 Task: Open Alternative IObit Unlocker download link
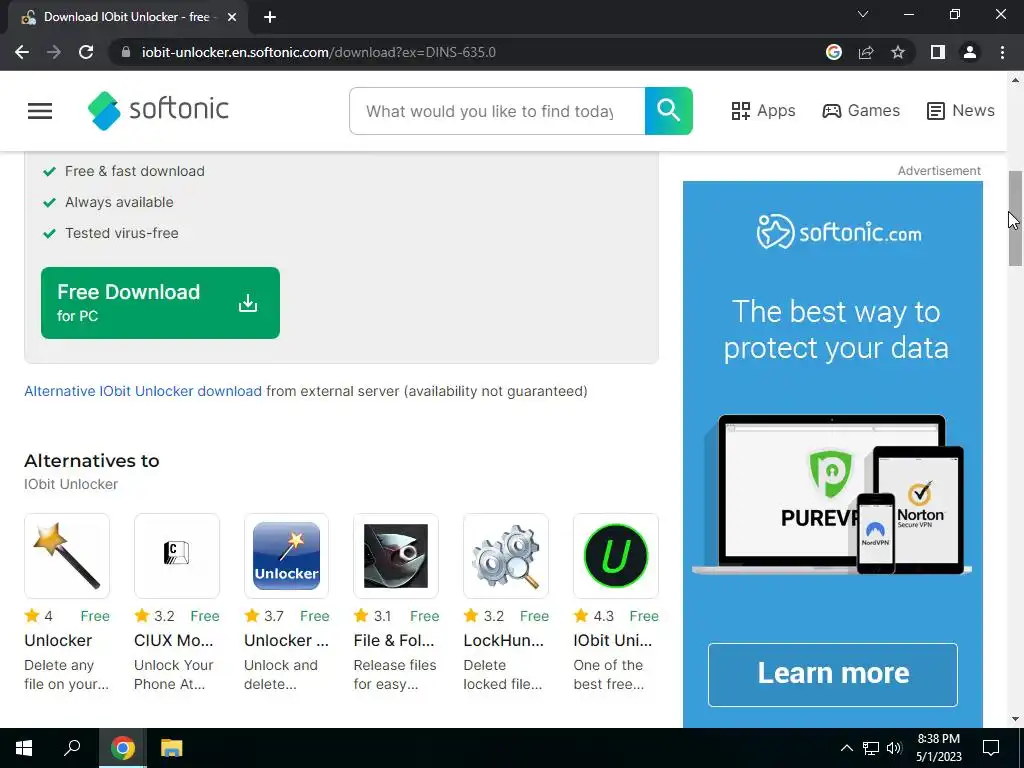tap(143, 391)
